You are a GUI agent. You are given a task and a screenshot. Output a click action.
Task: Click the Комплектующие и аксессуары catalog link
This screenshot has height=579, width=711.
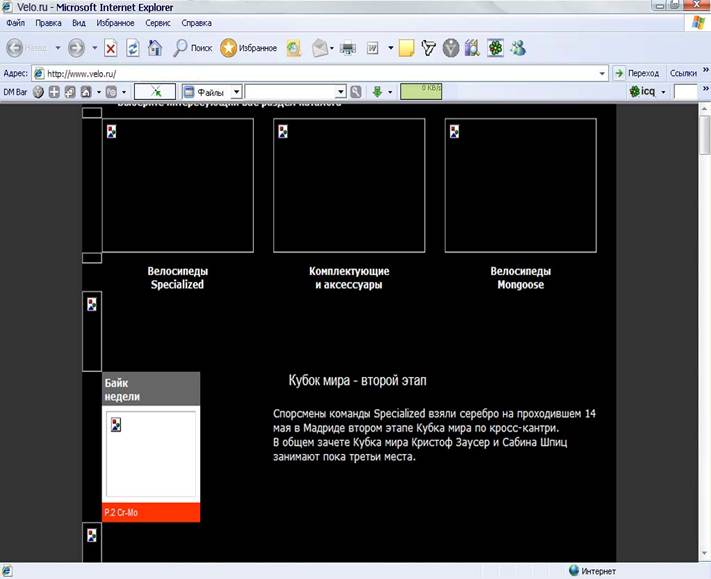click(349, 278)
